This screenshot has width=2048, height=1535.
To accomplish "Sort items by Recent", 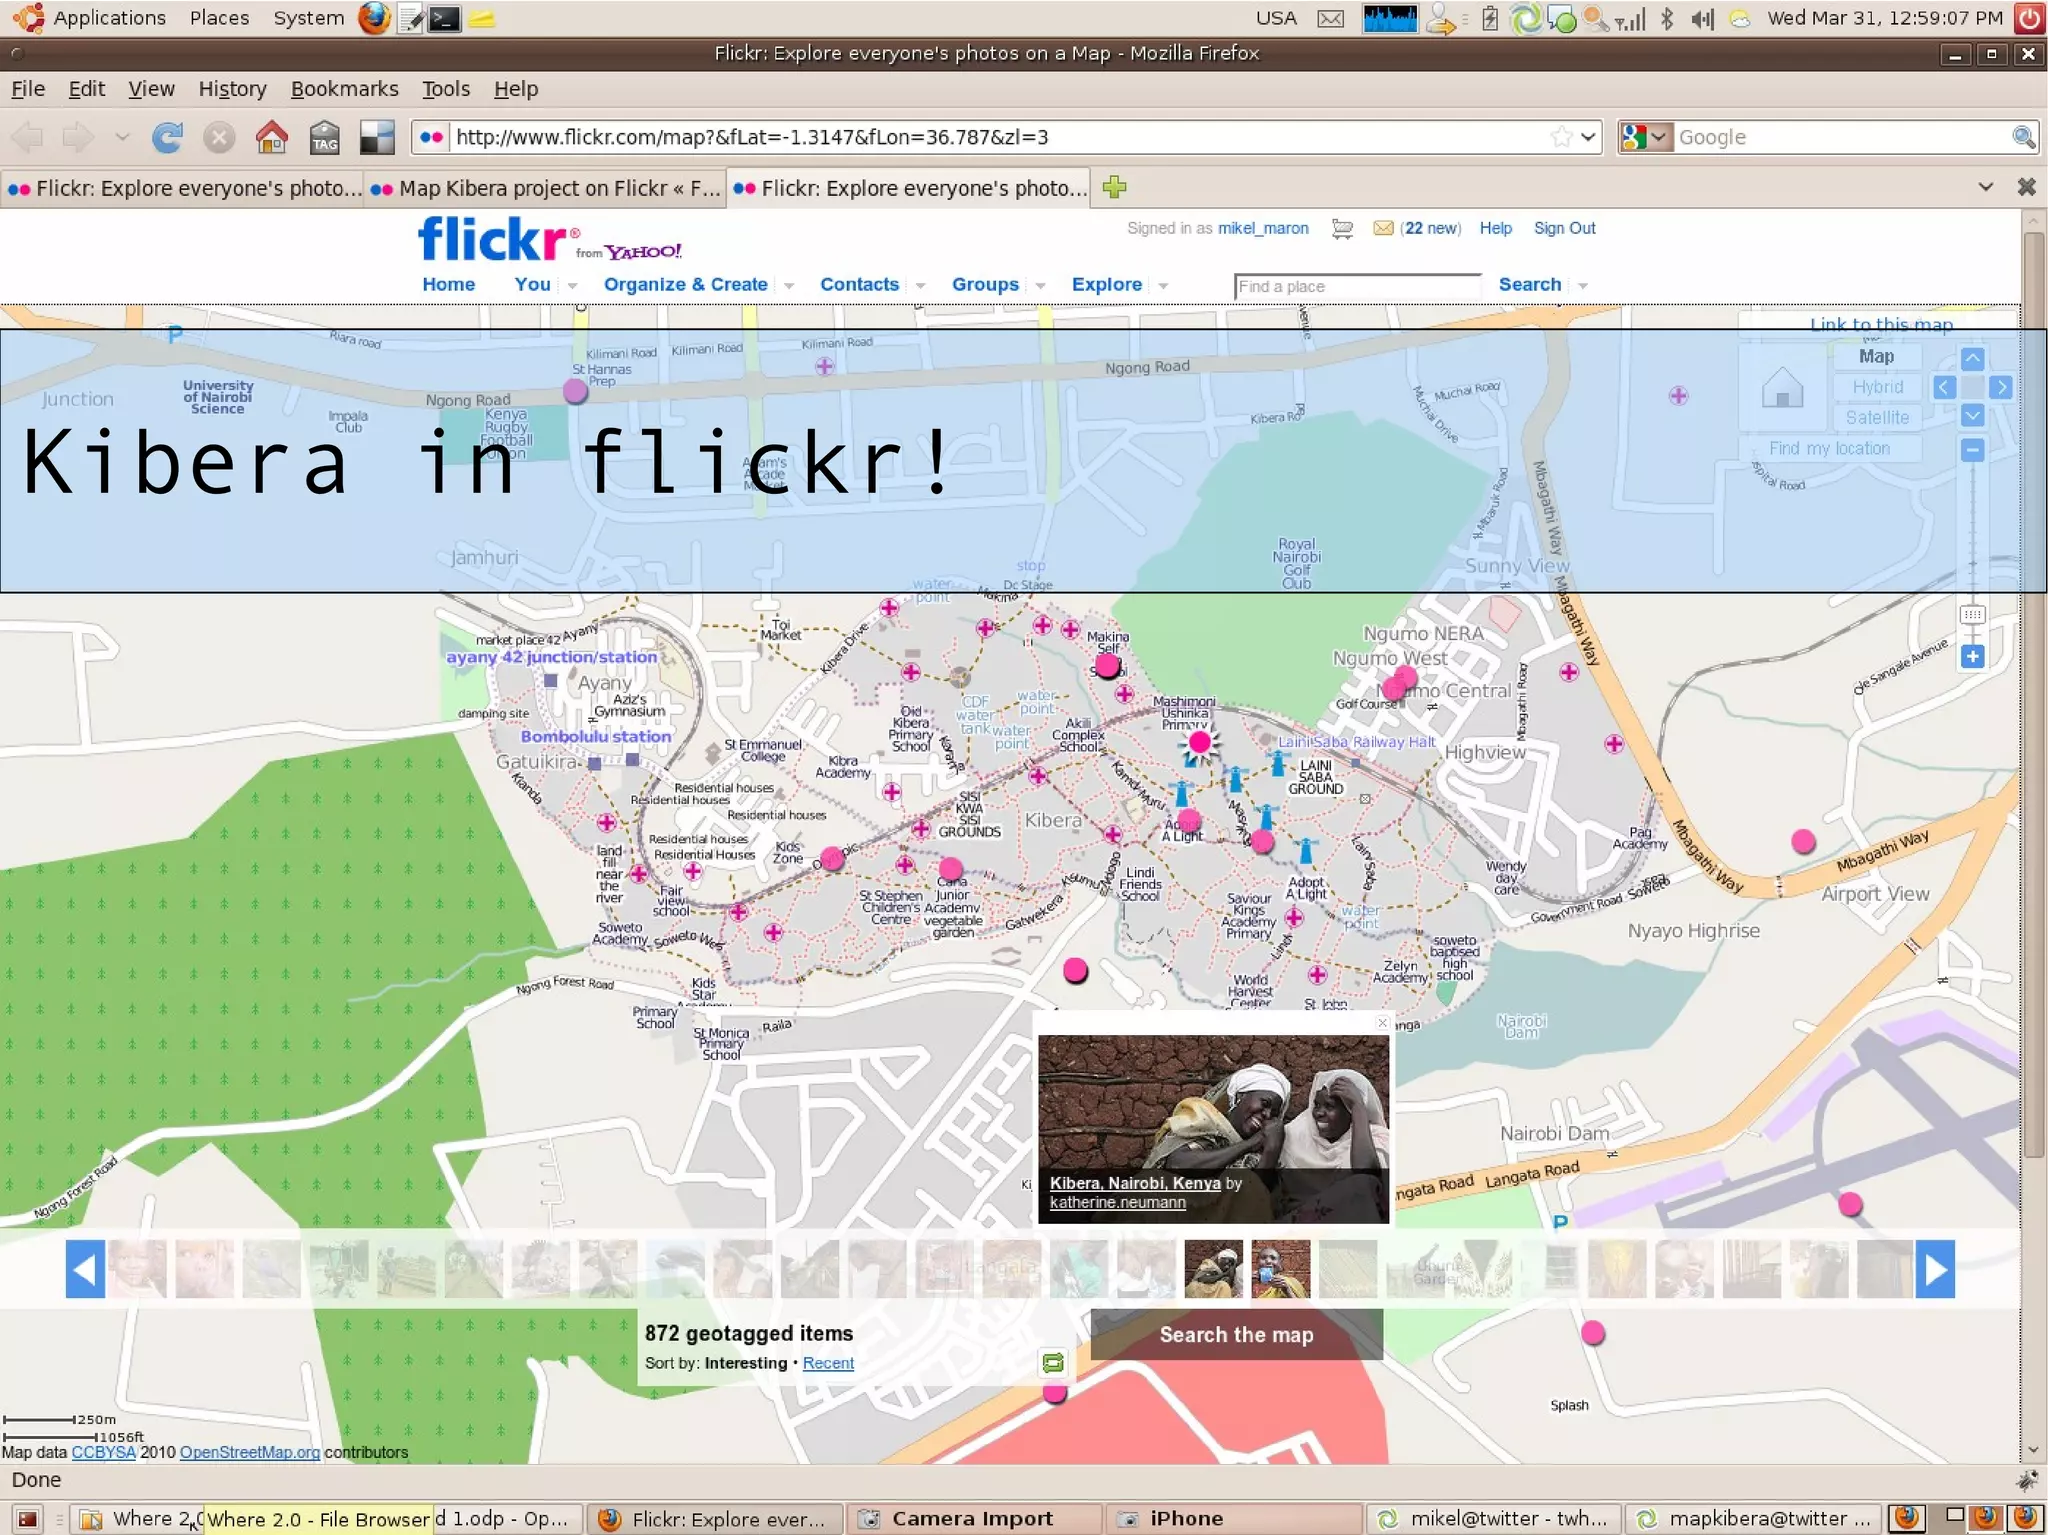I will pyautogui.click(x=828, y=1363).
